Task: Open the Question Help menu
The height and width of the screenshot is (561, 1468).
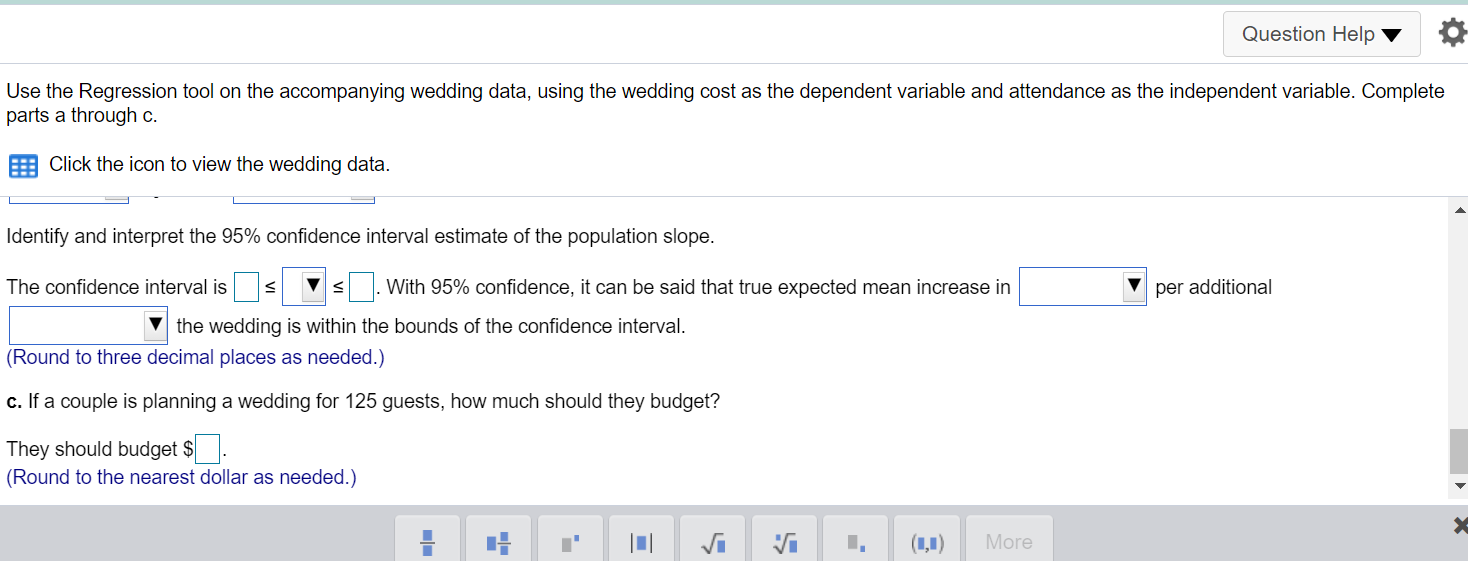Action: click(1321, 34)
